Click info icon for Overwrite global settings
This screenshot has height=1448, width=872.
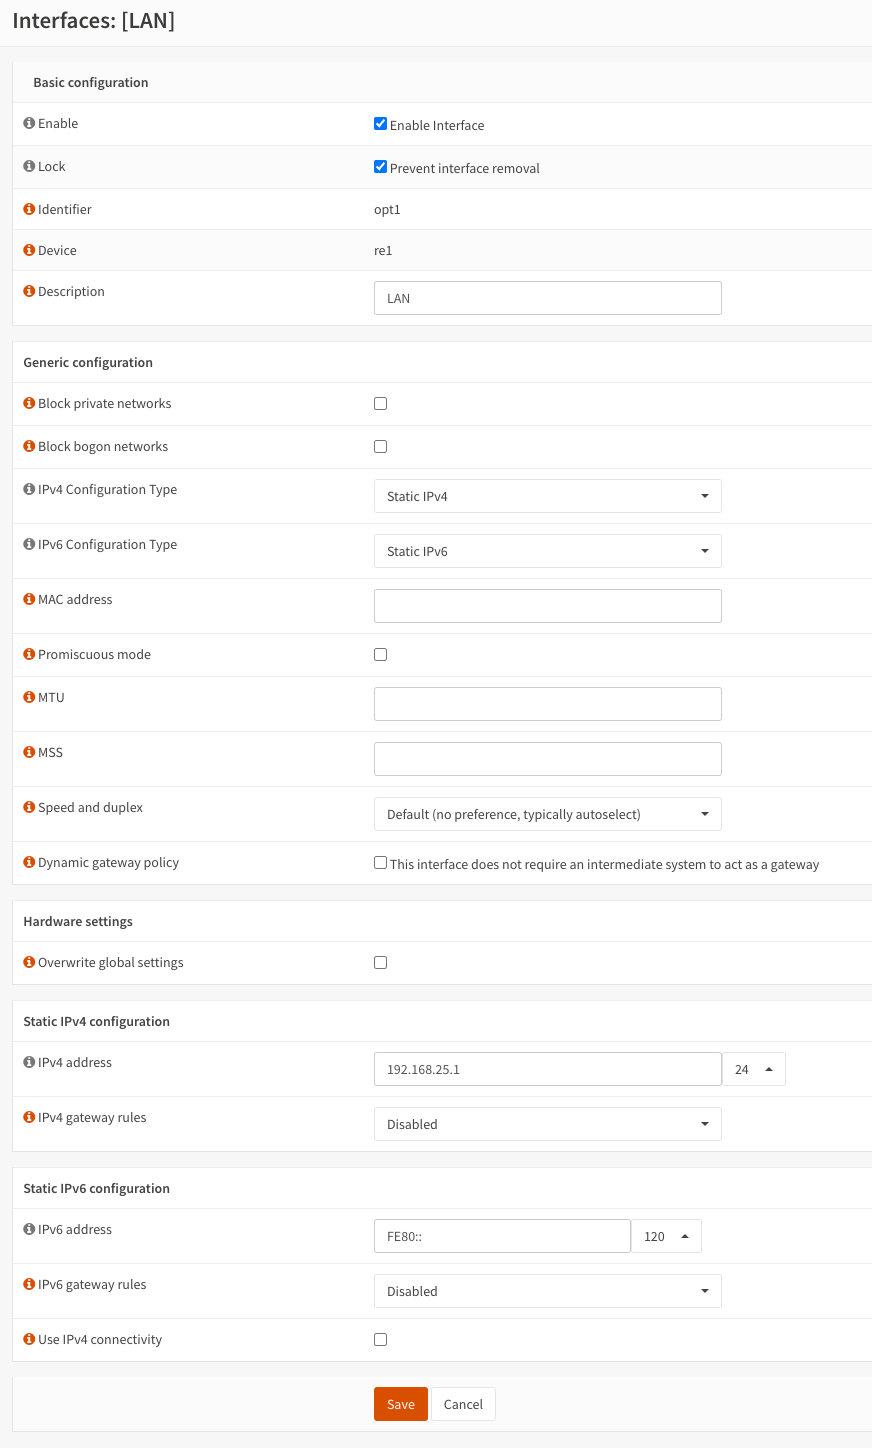(29, 962)
